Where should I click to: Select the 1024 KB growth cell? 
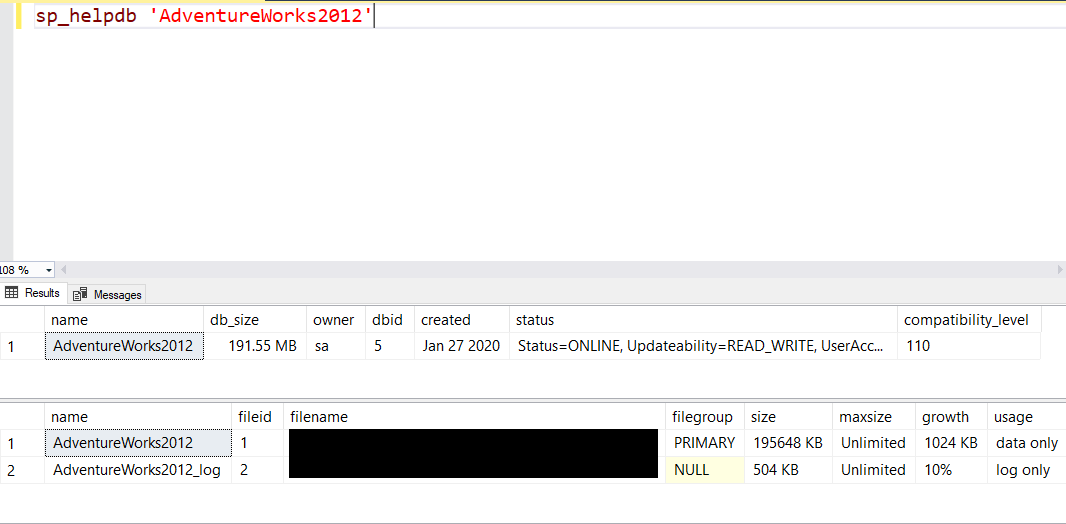950,443
